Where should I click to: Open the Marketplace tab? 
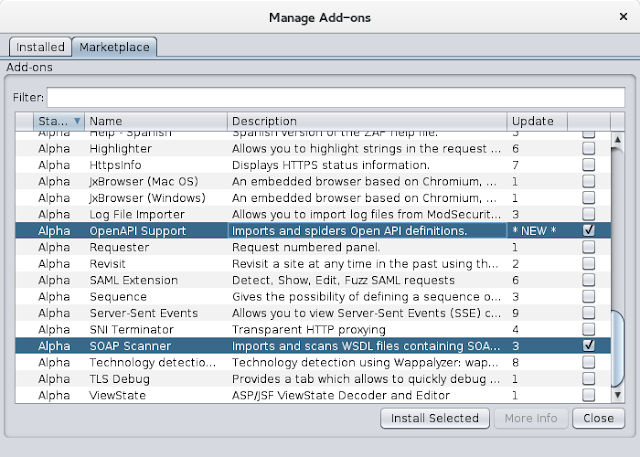tap(113, 47)
